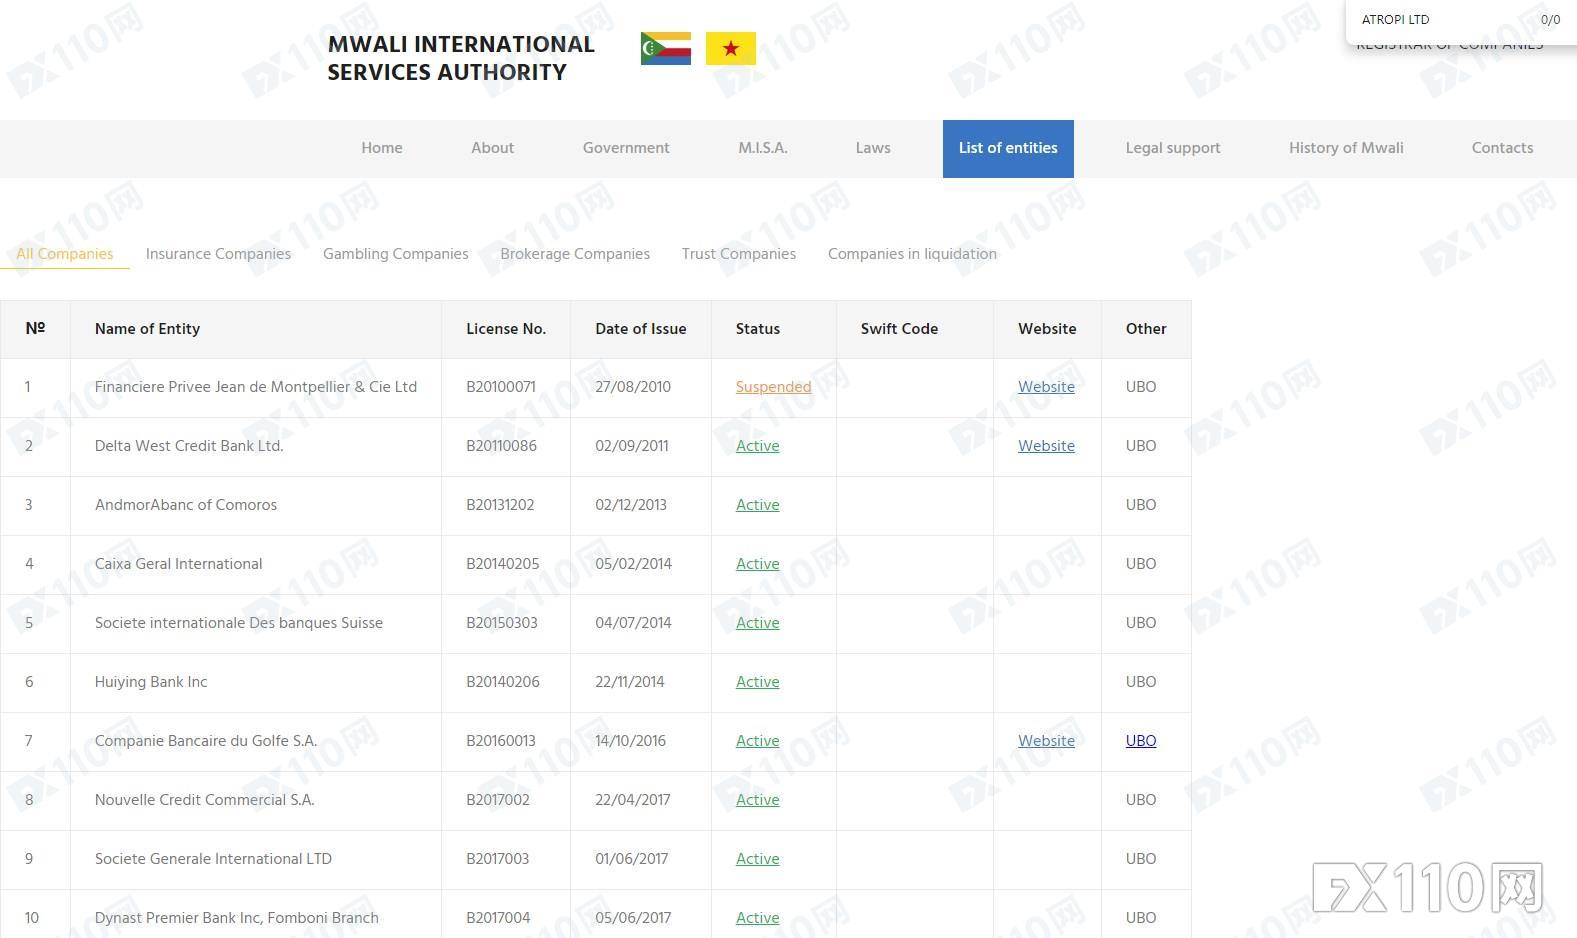This screenshot has height=938, width=1577.
Task: Open the Home menu item
Action: 381,148
